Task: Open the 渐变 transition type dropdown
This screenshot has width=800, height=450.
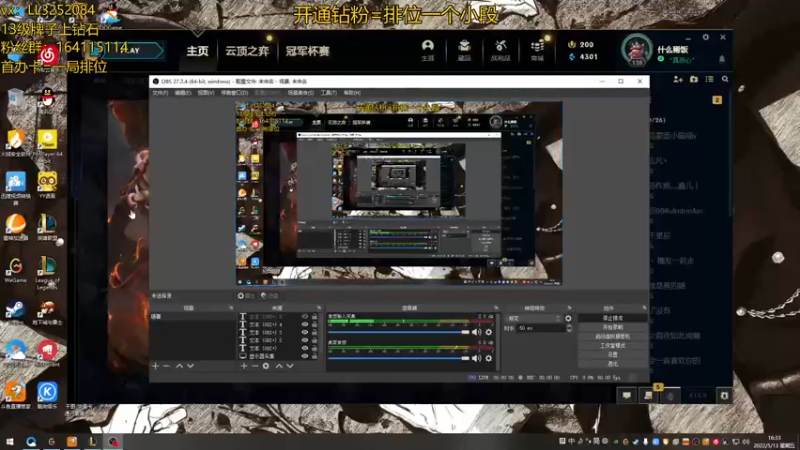Action: pyautogui.click(x=533, y=318)
